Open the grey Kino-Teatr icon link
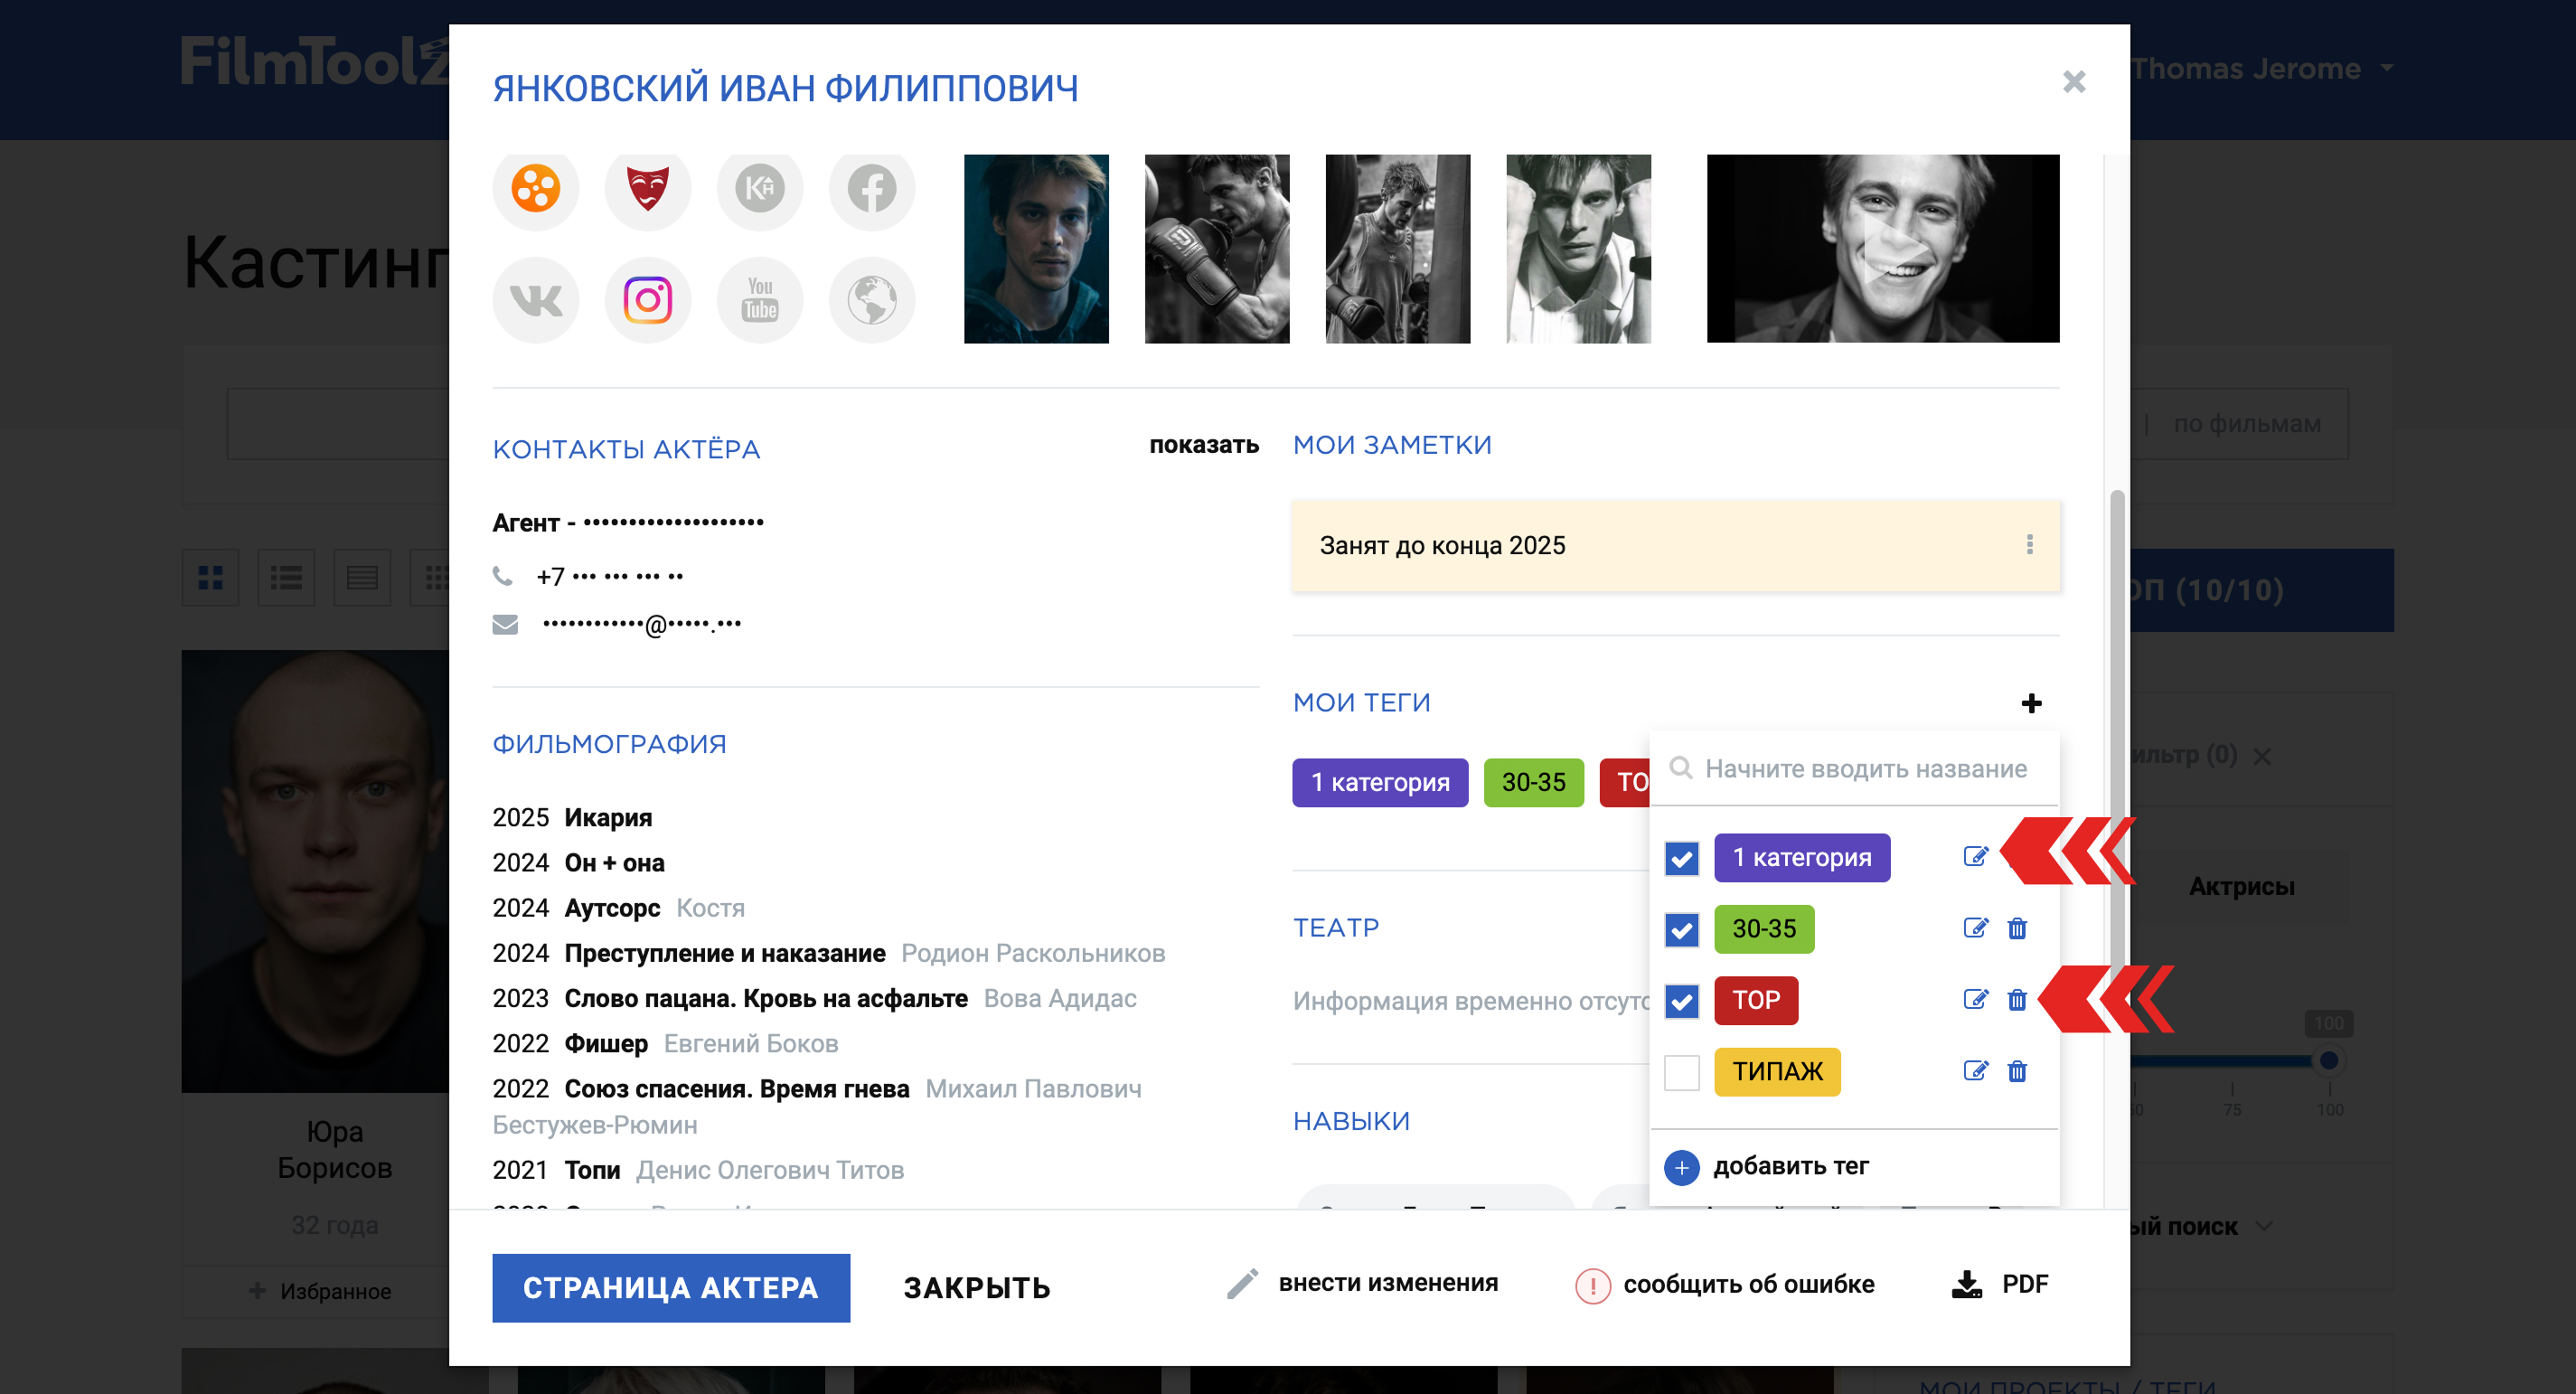 click(760, 188)
